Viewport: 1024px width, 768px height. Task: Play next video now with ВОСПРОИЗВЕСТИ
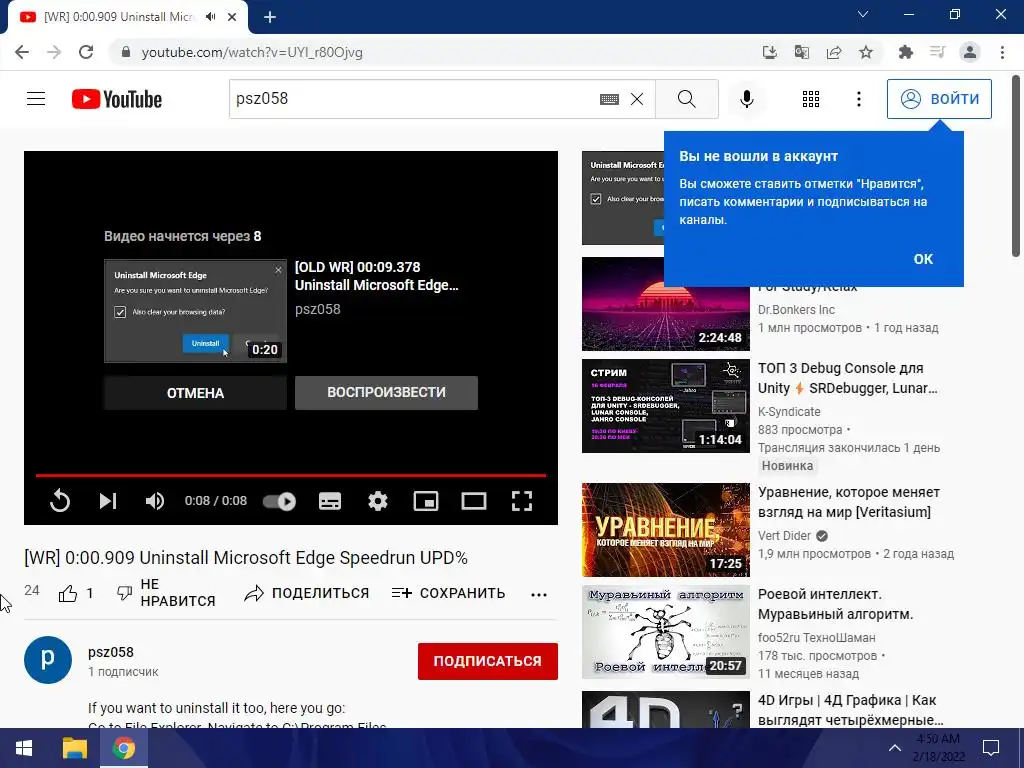click(x=386, y=392)
